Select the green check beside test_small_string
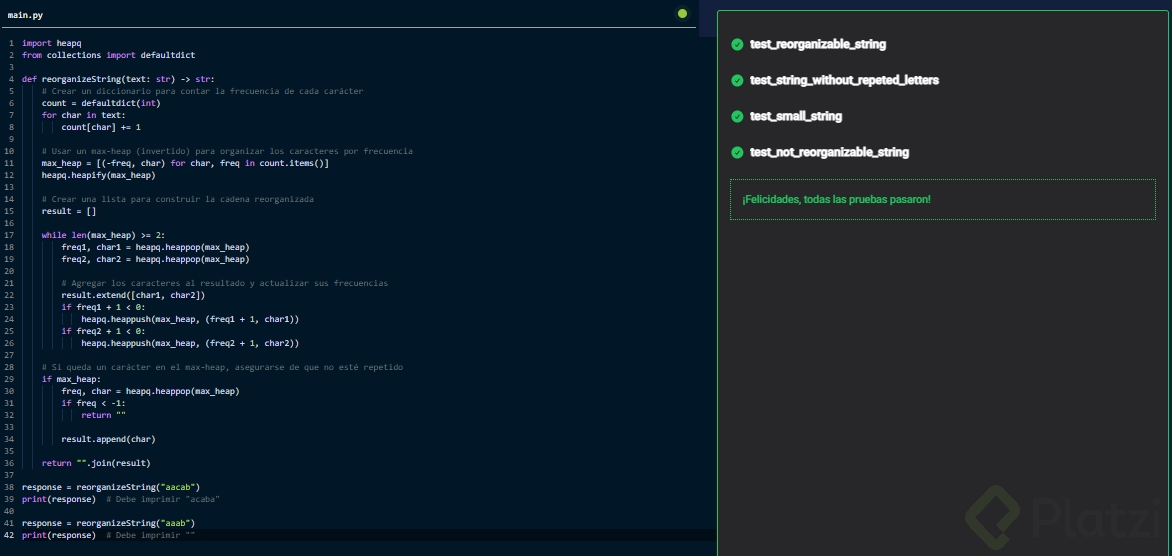This screenshot has height=556, width=1172. [737, 116]
